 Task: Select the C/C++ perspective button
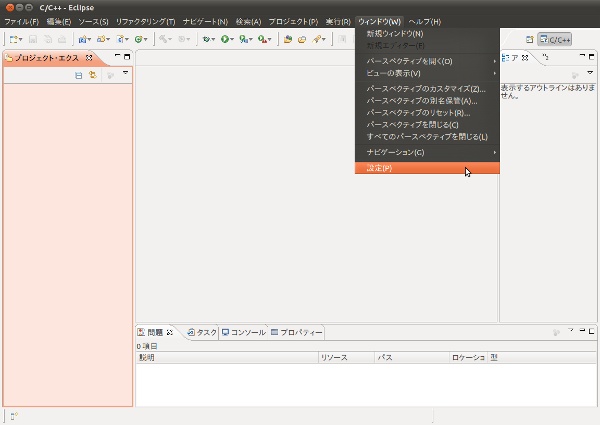pyautogui.click(x=555, y=39)
